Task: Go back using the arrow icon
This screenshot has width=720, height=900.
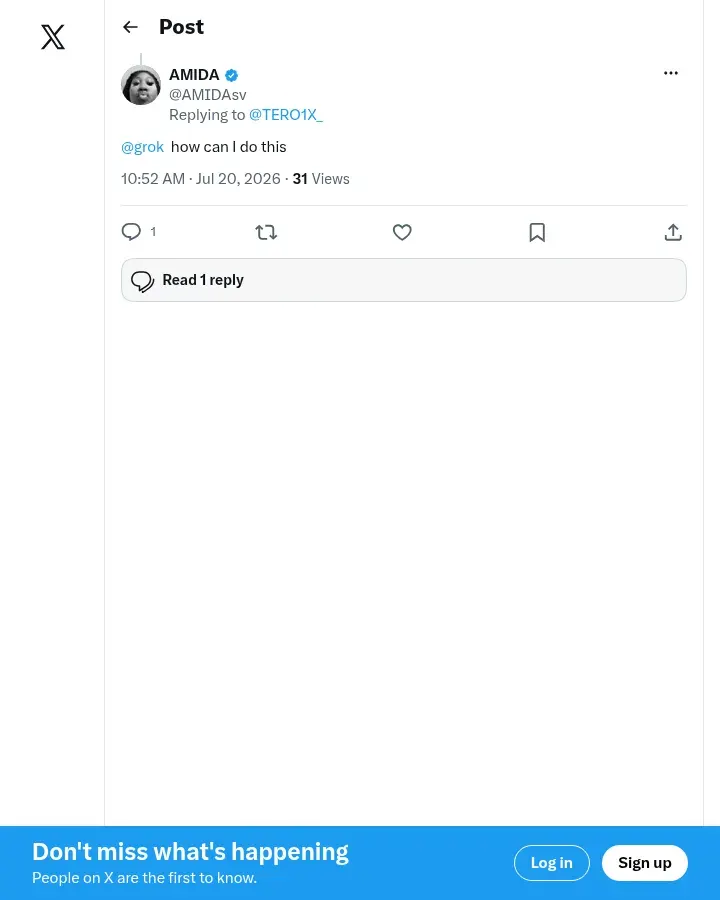Action: coord(130,27)
